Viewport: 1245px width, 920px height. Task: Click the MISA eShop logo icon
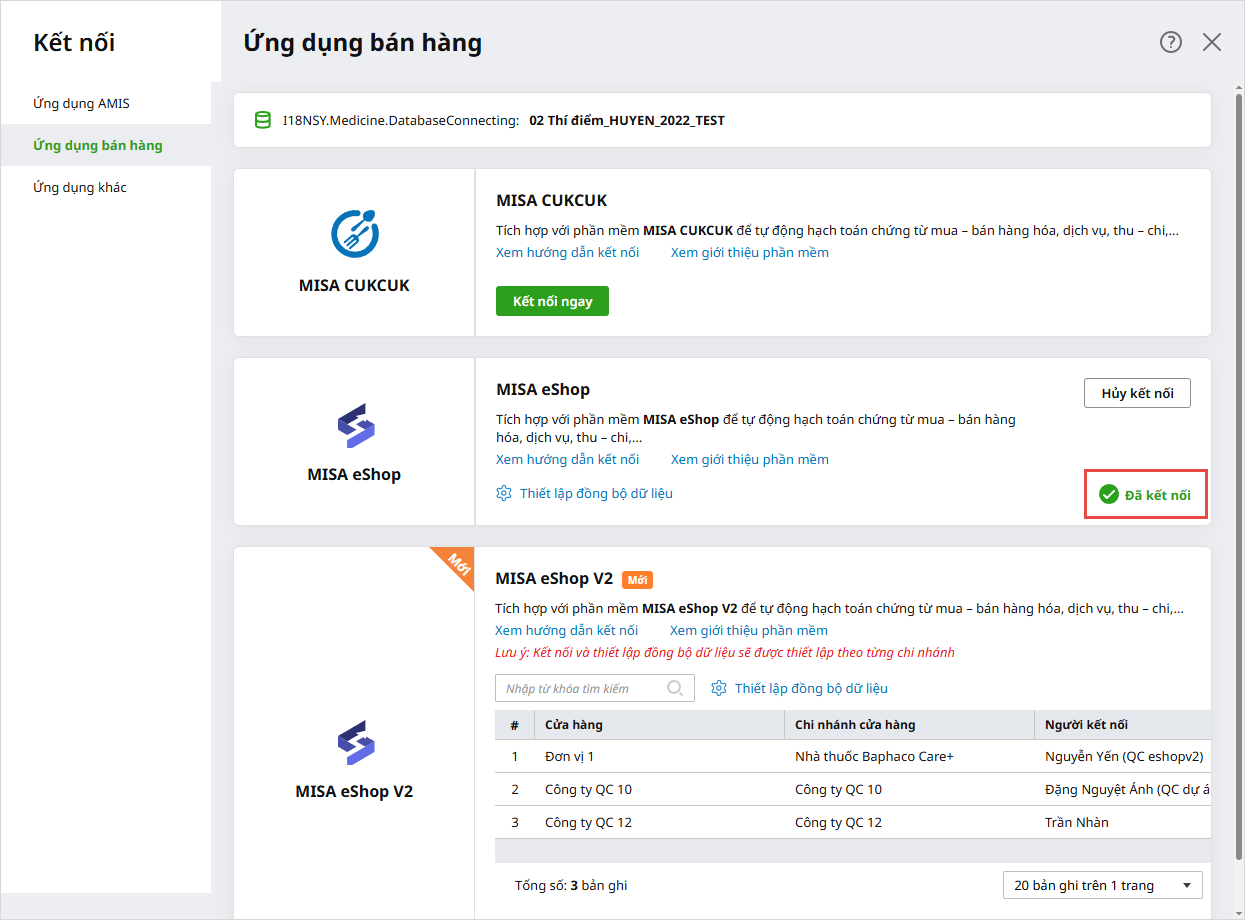coord(355,426)
